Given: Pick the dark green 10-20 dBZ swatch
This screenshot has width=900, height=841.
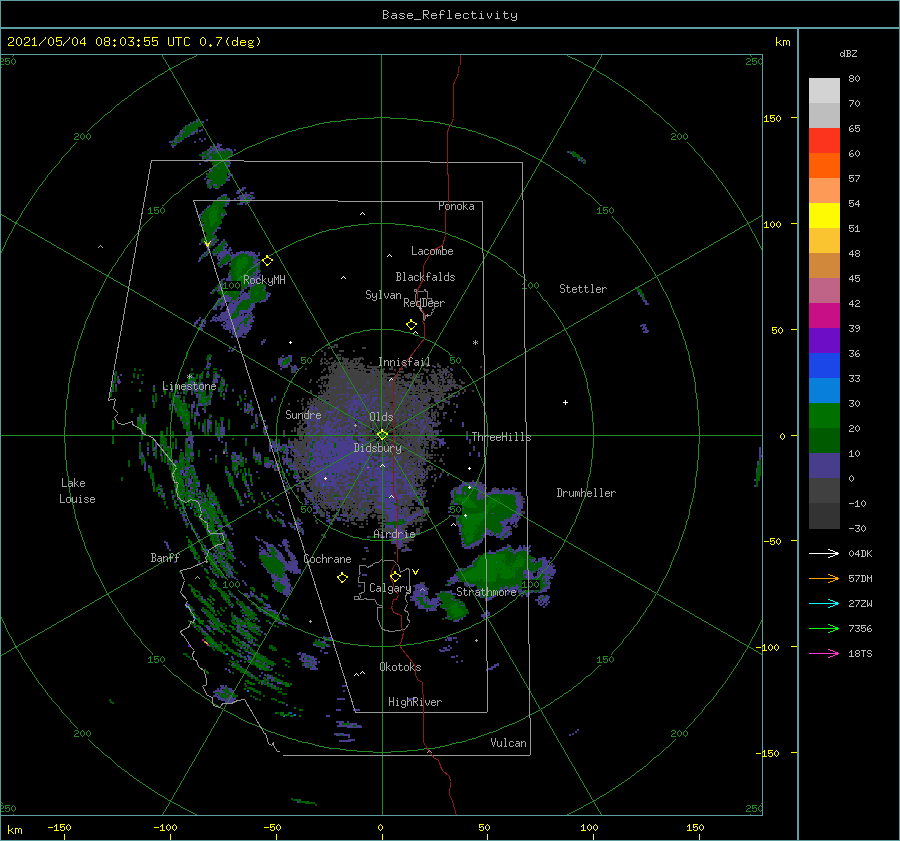Looking at the screenshot, I should (x=824, y=441).
